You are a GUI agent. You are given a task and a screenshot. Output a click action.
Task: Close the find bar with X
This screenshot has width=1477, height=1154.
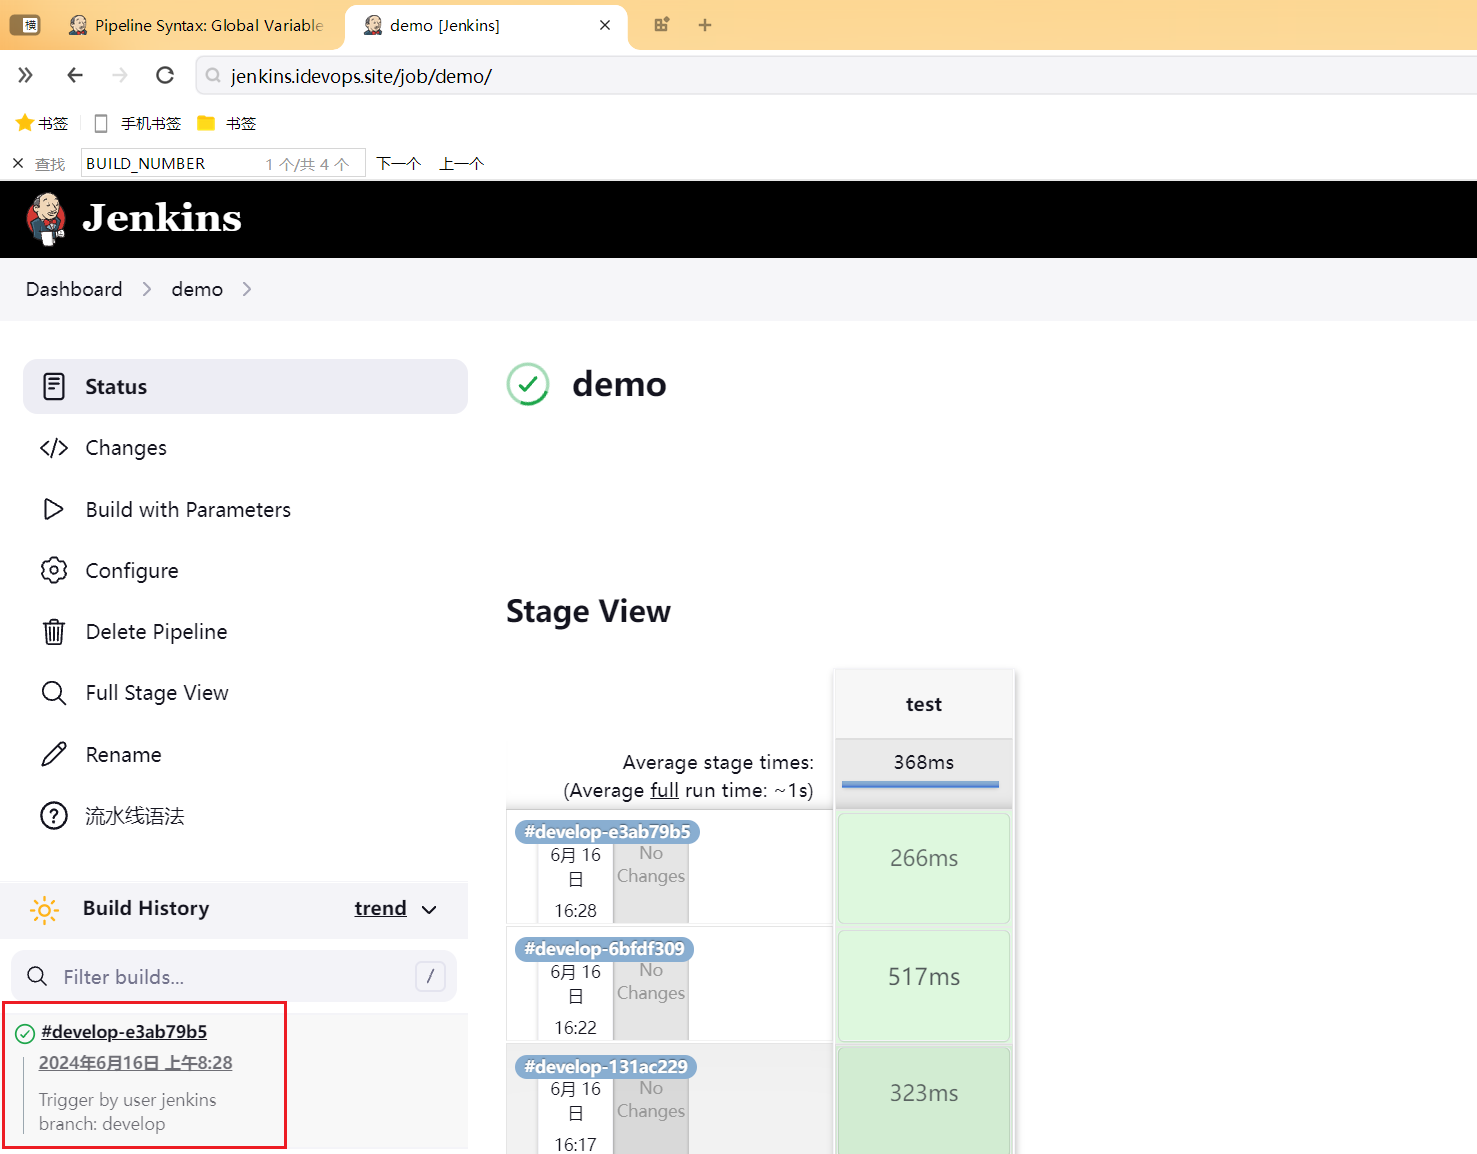tap(18, 163)
